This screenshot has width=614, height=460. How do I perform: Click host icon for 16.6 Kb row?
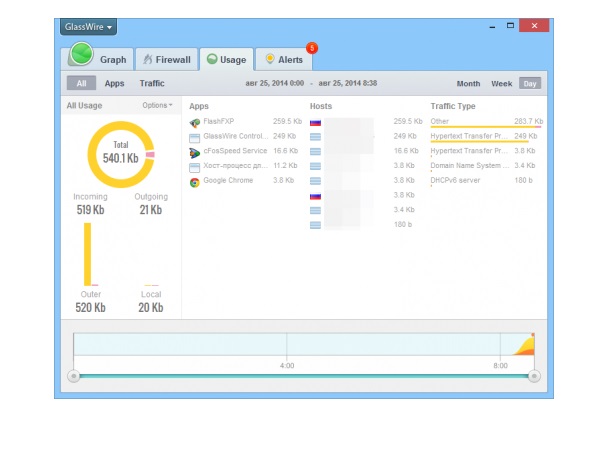(x=315, y=152)
